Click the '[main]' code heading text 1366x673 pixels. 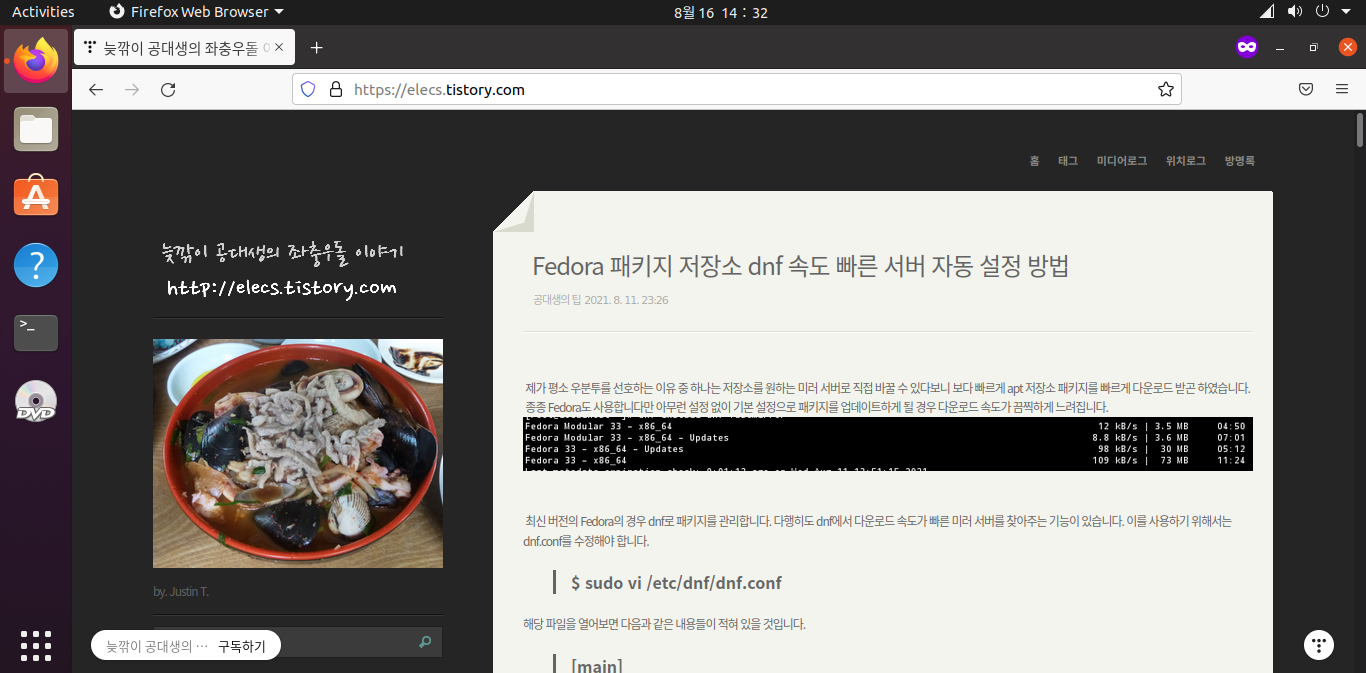coord(596,665)
